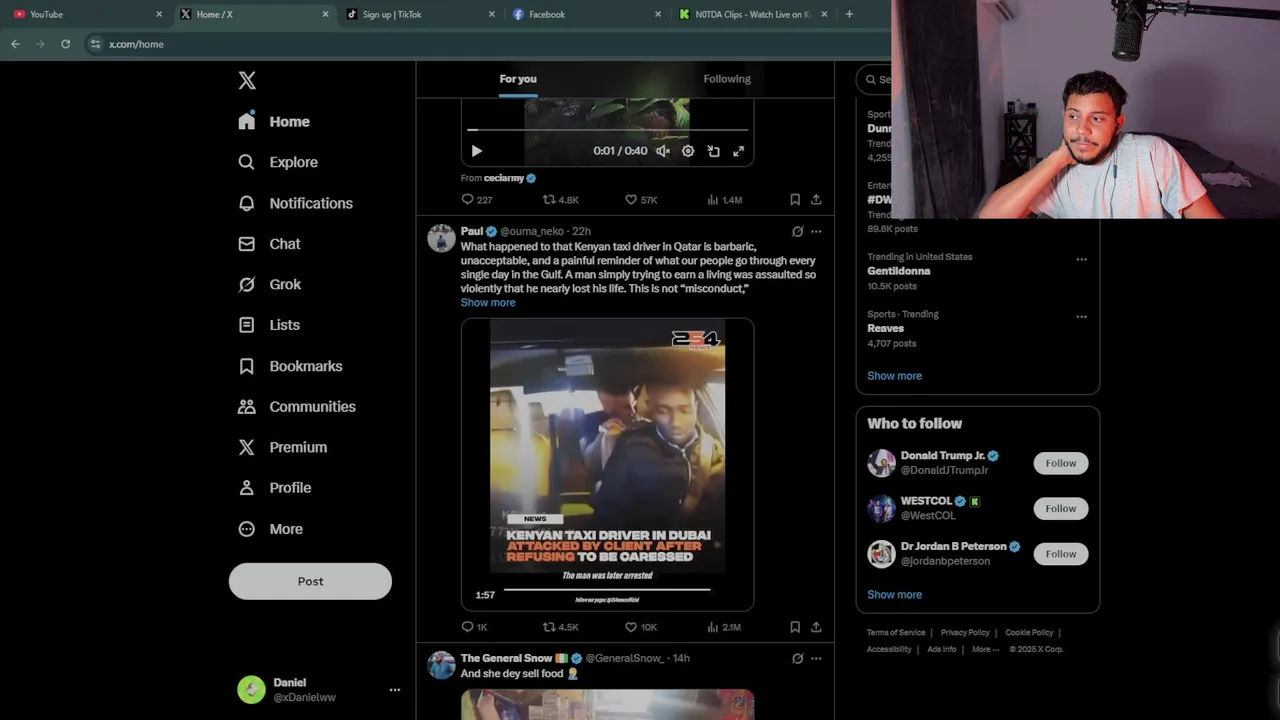The image size is (1280, 720).
Task: Open more options for Gentildonna trend
Action: pos(1081,259)
